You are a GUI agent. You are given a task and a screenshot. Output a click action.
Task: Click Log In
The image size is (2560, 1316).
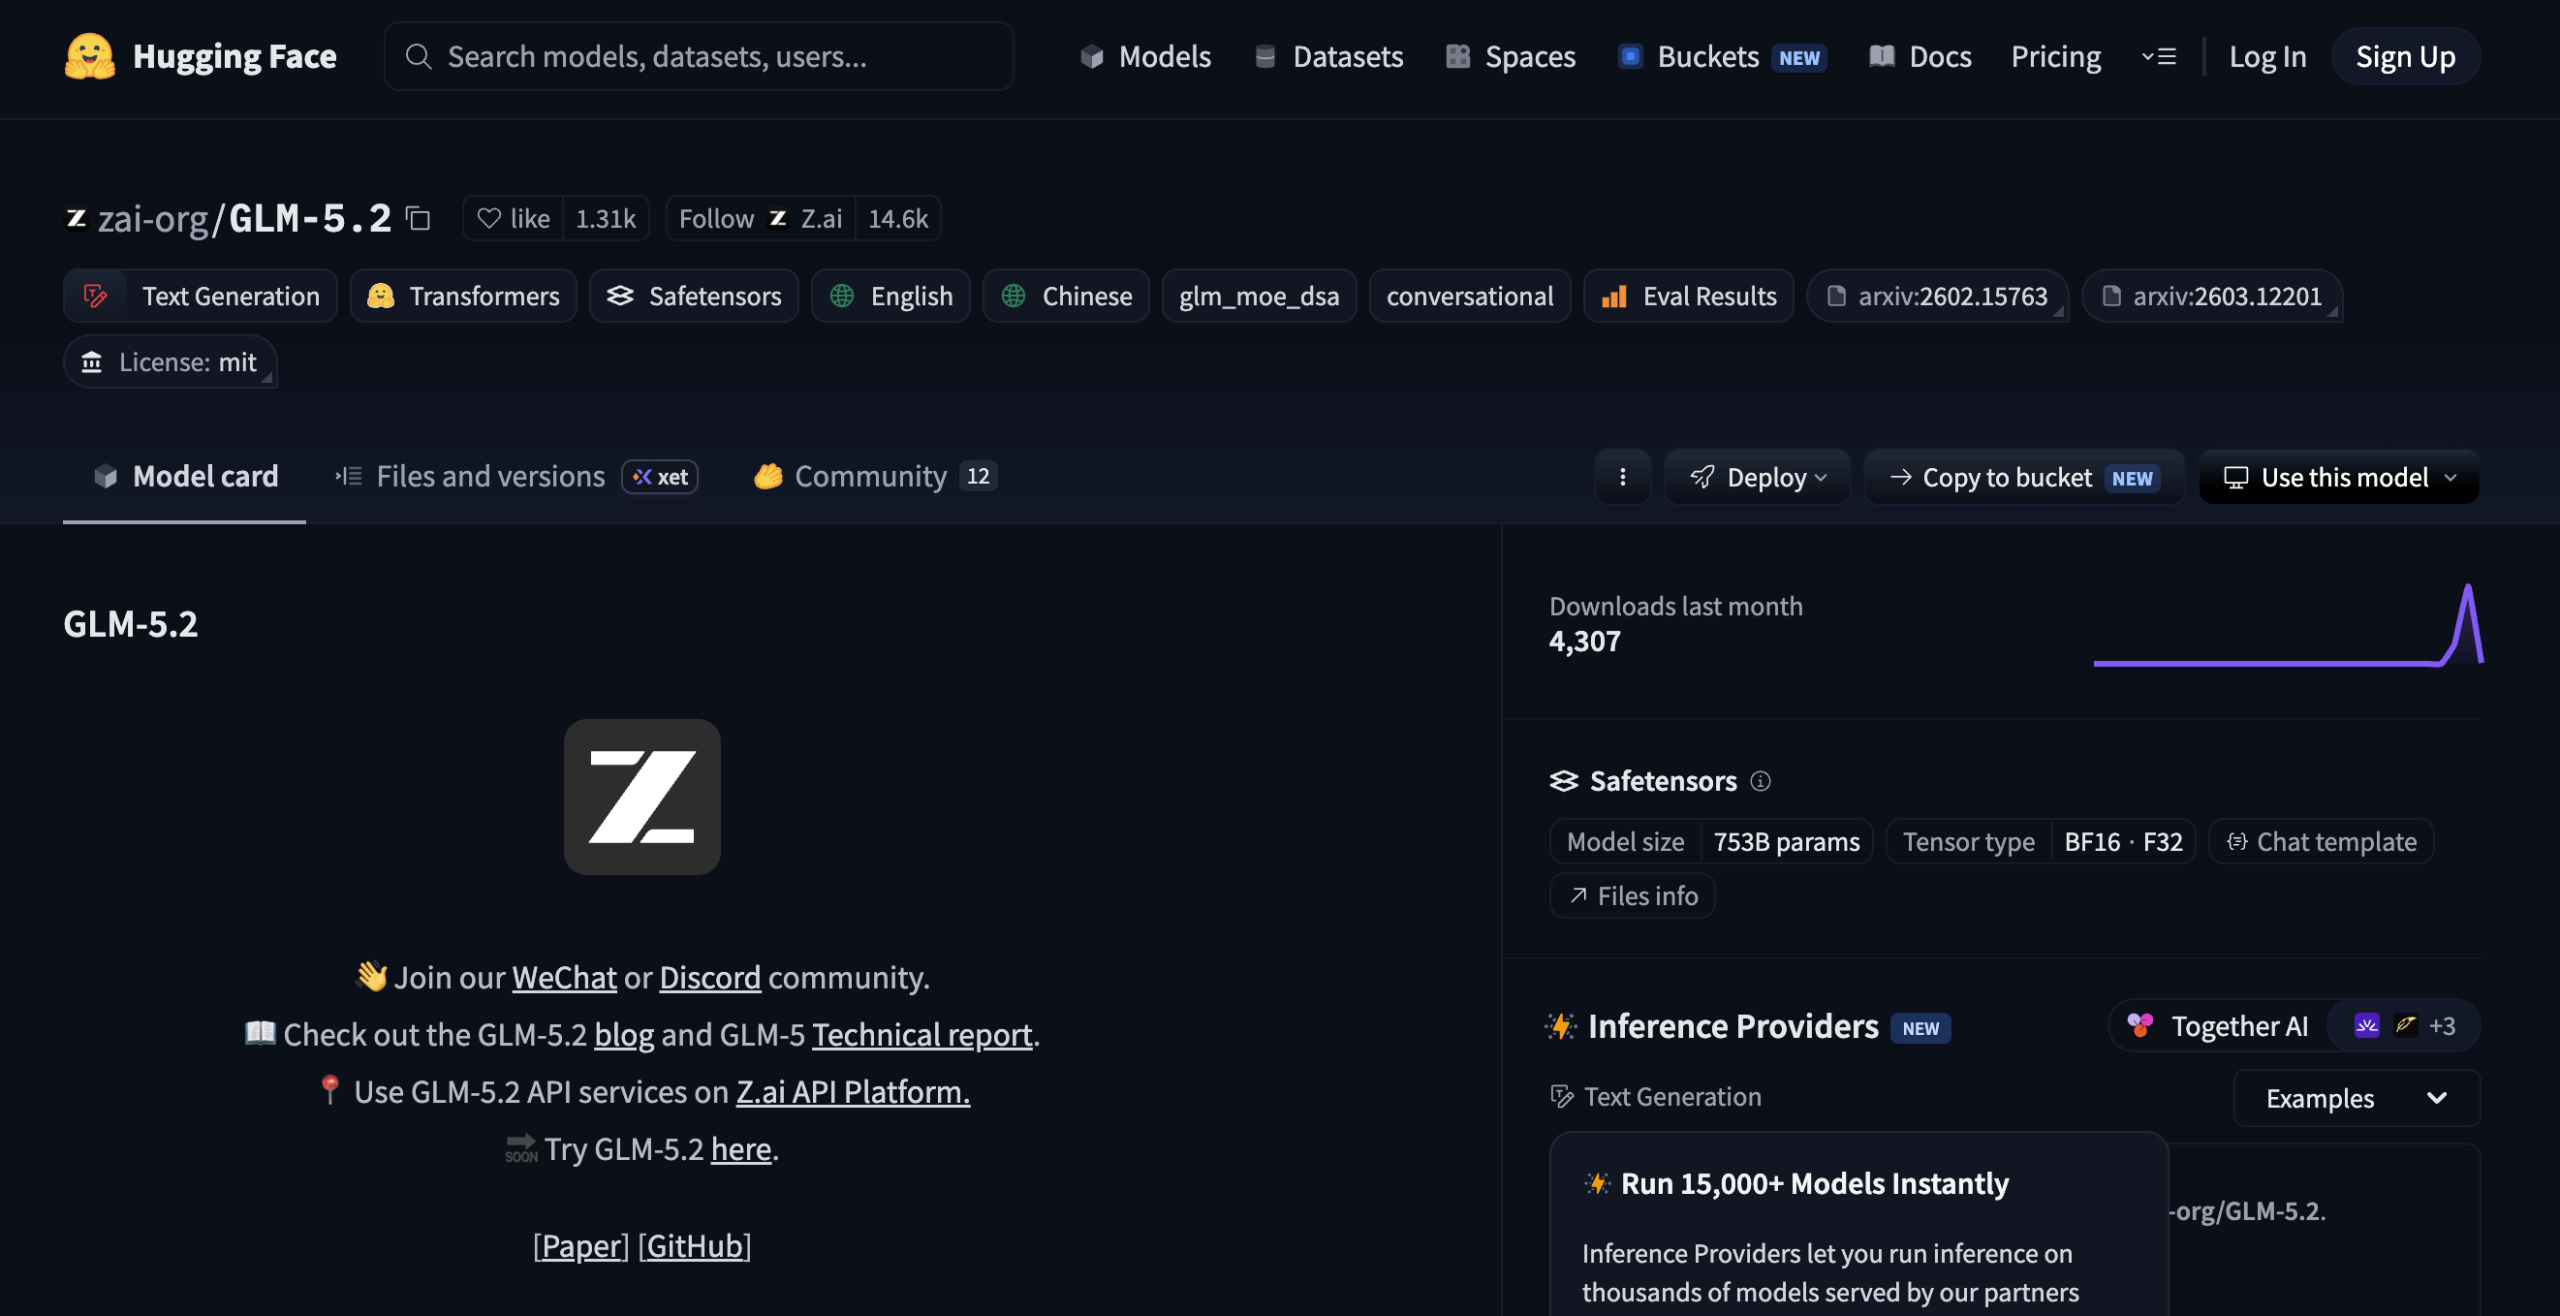point(2267,56)
